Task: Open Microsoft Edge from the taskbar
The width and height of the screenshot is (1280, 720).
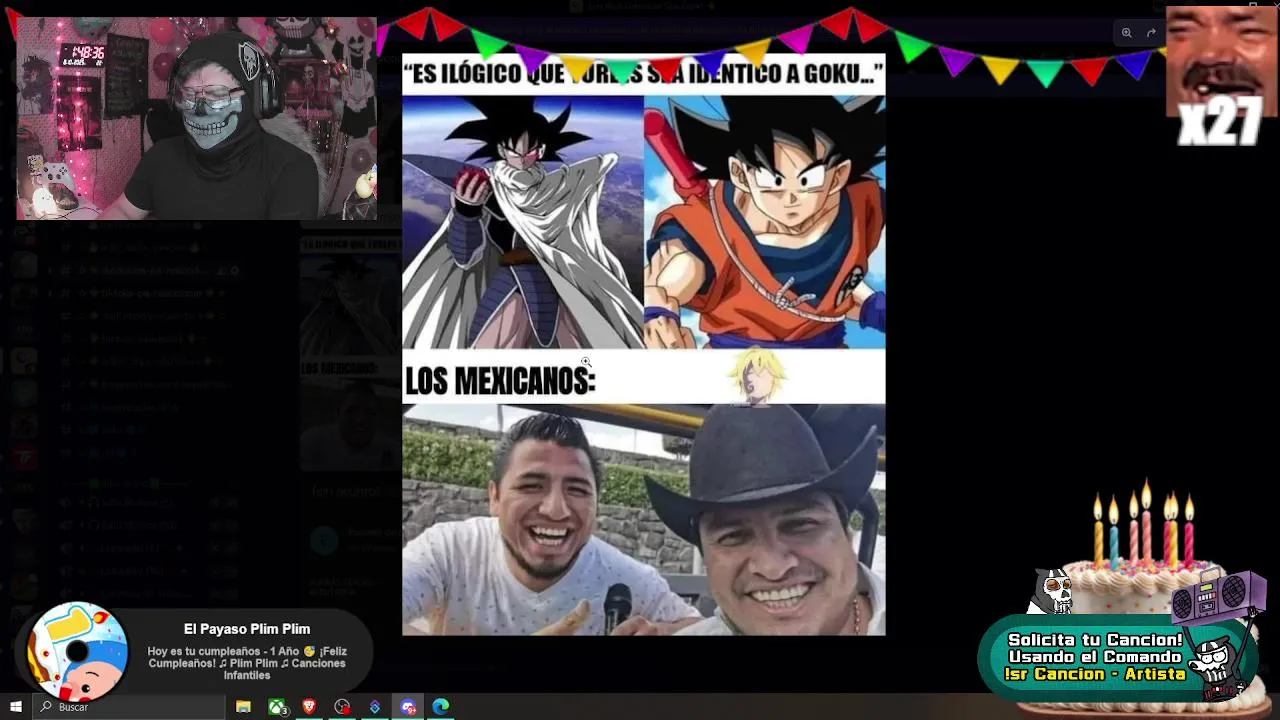Action: tap(441, 707)
